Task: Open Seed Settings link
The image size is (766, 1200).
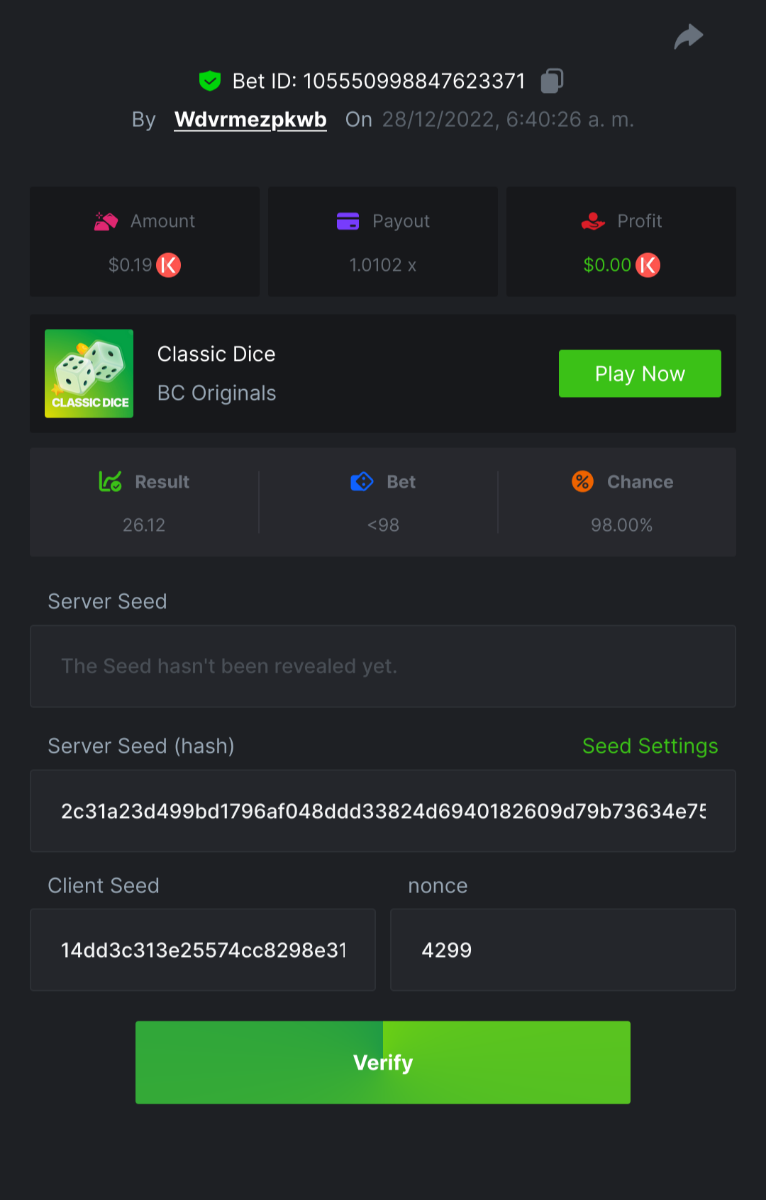Action: tap(650, 746)
